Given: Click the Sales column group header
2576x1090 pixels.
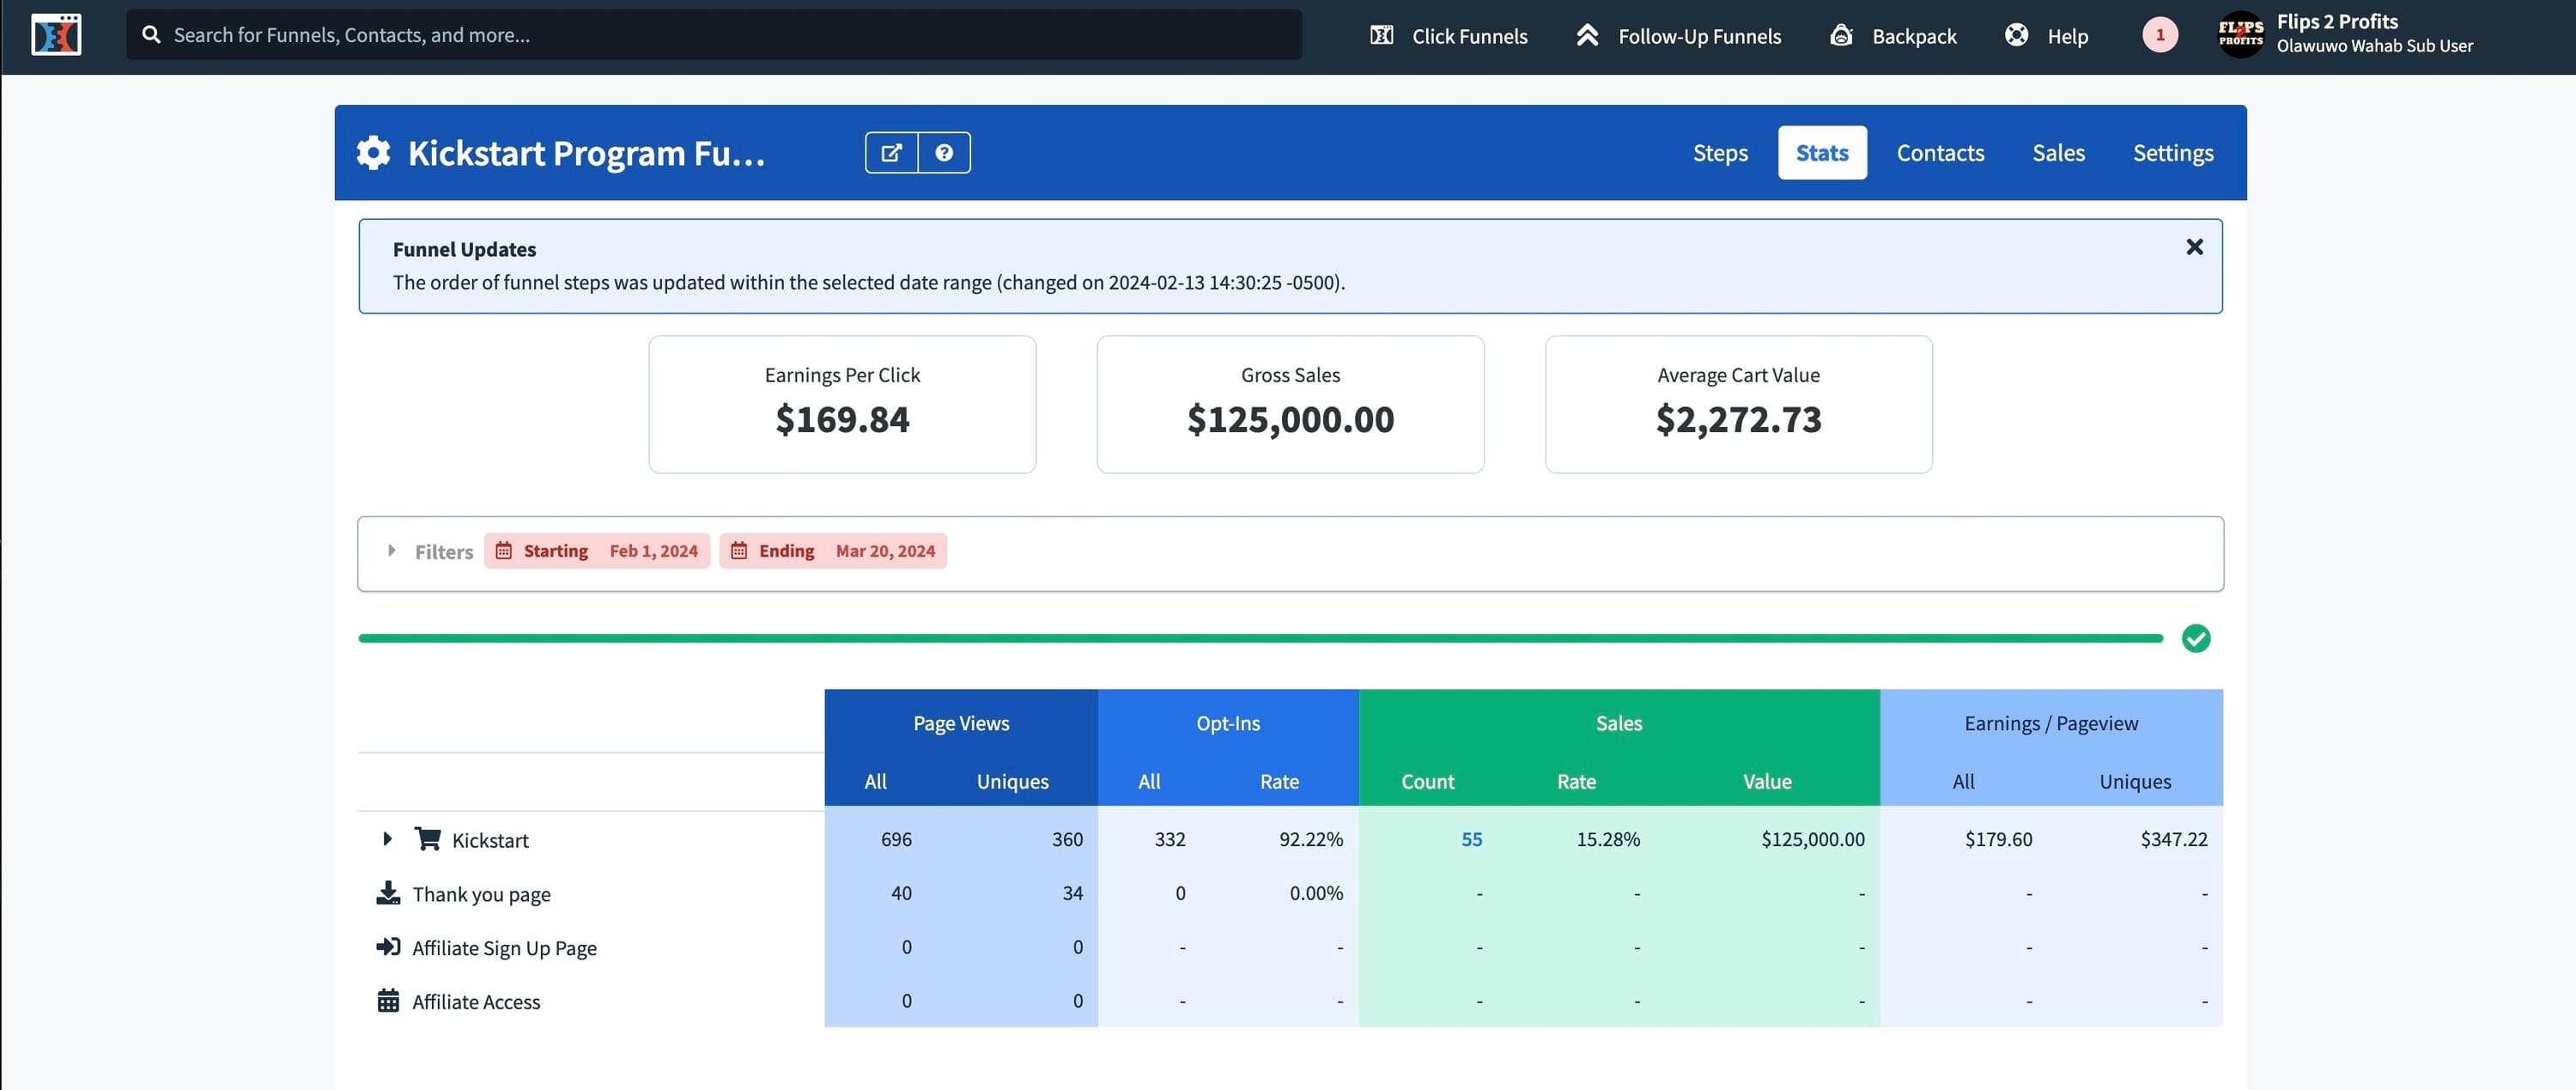Looking at the screenshot, I should pyautogui.click(x=1619, y=724).
